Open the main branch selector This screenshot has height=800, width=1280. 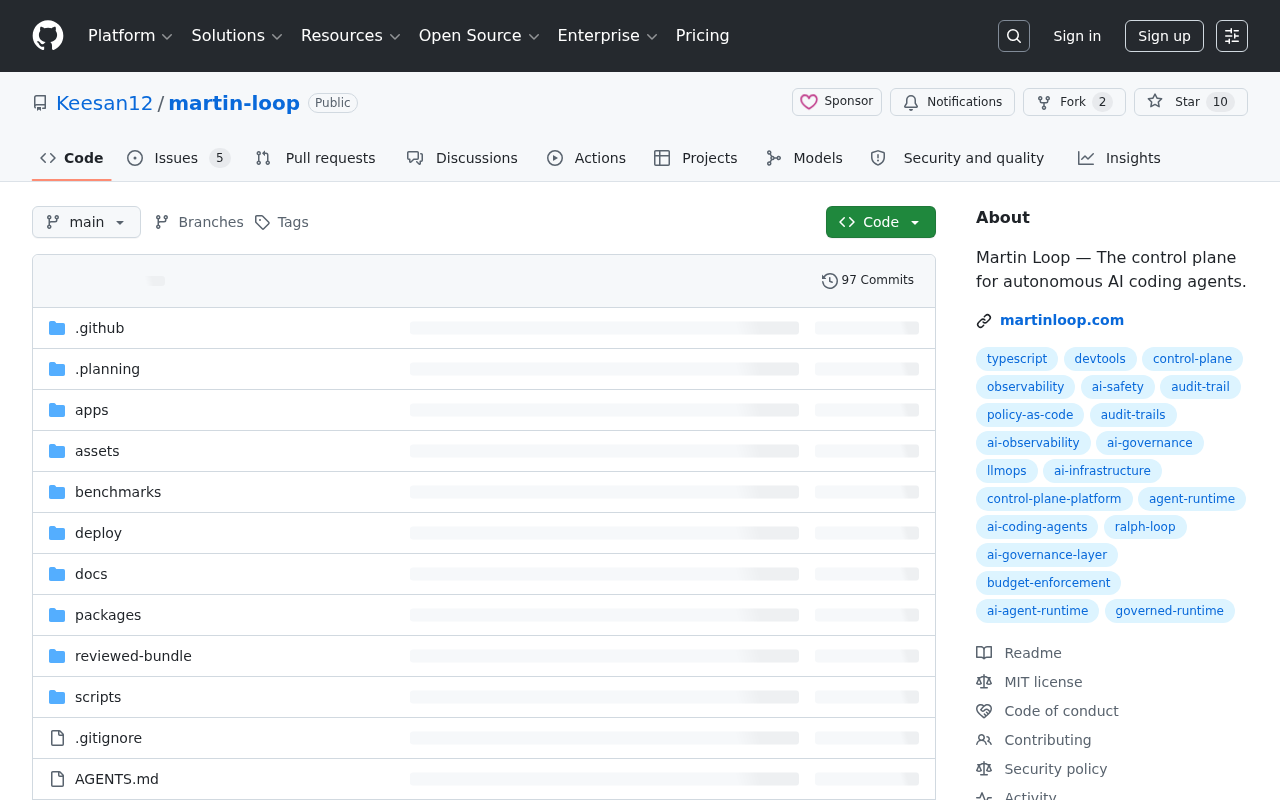pyautogui.click(x=86, y=222)
